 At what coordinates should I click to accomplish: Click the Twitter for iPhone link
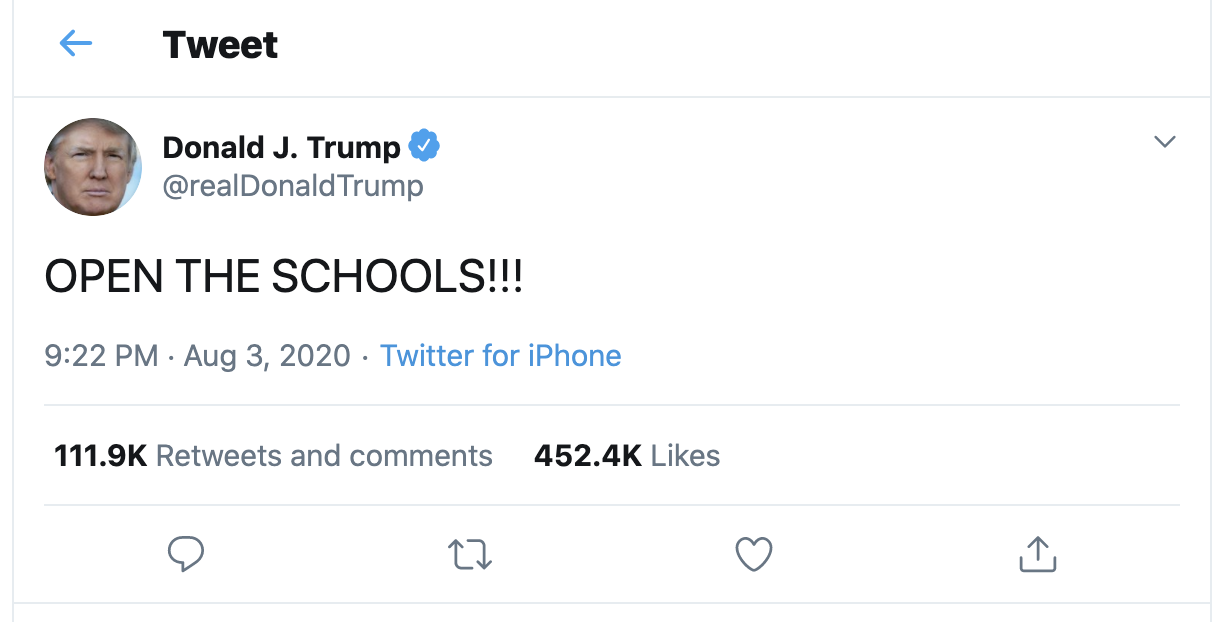501,356
